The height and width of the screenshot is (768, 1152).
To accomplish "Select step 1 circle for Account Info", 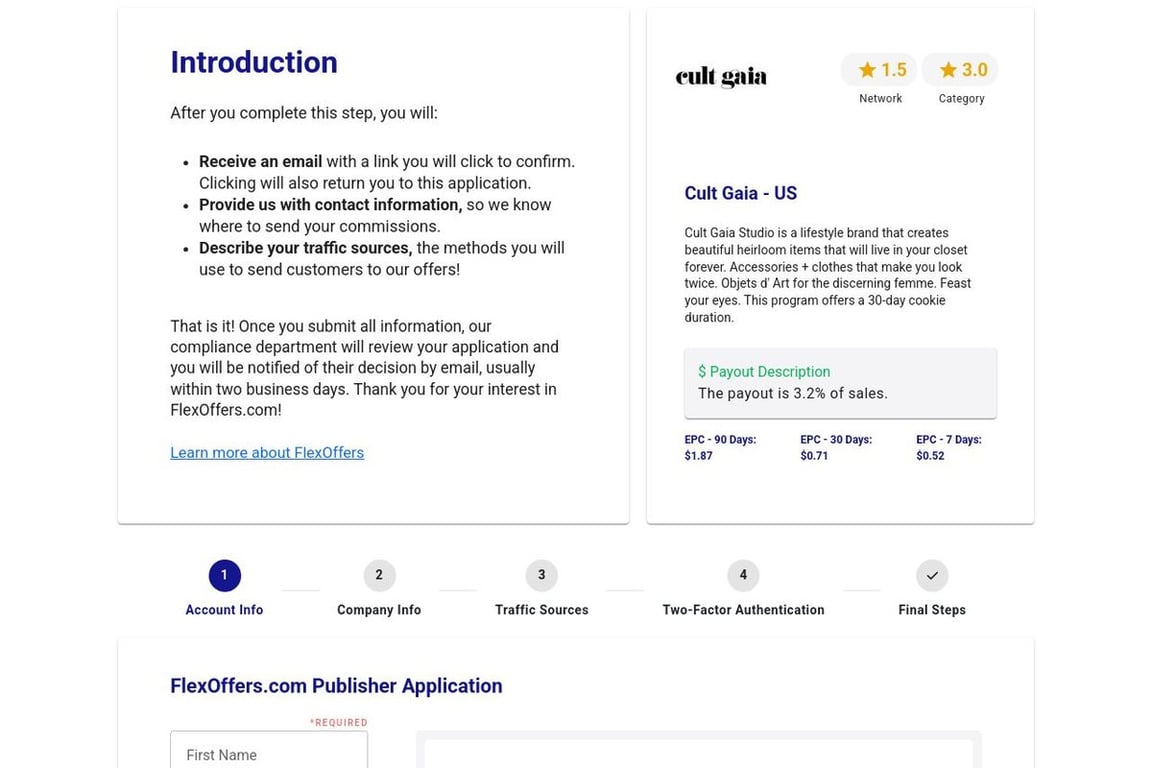I will click(x=224, y=575).
